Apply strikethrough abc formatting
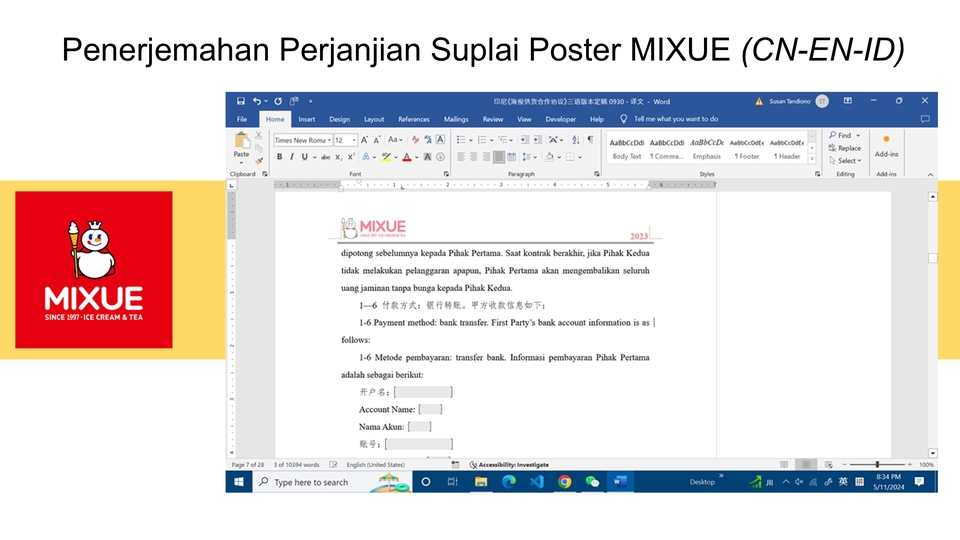Viewport: 960px width, 540px height. click(x=326, y=157)
